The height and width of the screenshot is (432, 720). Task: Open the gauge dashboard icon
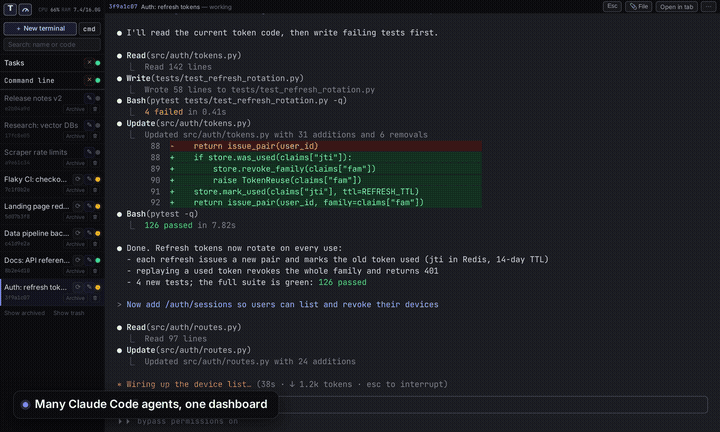pos(25,8)
